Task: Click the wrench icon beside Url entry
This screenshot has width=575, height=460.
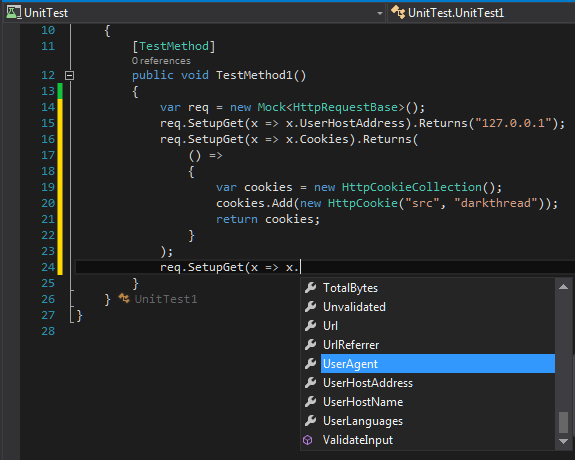Action: click(x=311, y=326)
